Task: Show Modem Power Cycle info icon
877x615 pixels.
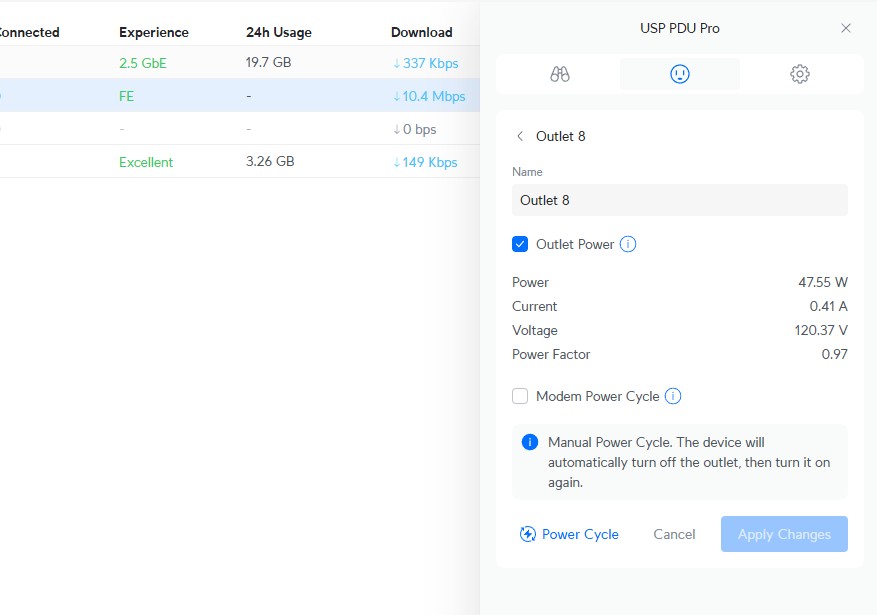Action: tap(673, 396)
